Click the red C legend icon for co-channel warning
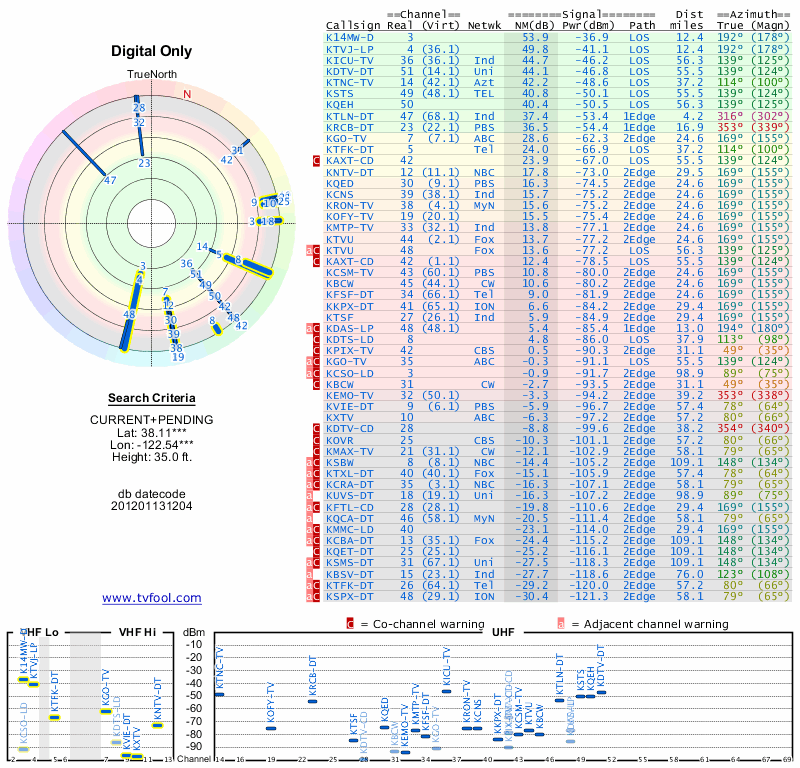Screen dimensions: 800x768 pyautogui.click(x=350, y=624)
